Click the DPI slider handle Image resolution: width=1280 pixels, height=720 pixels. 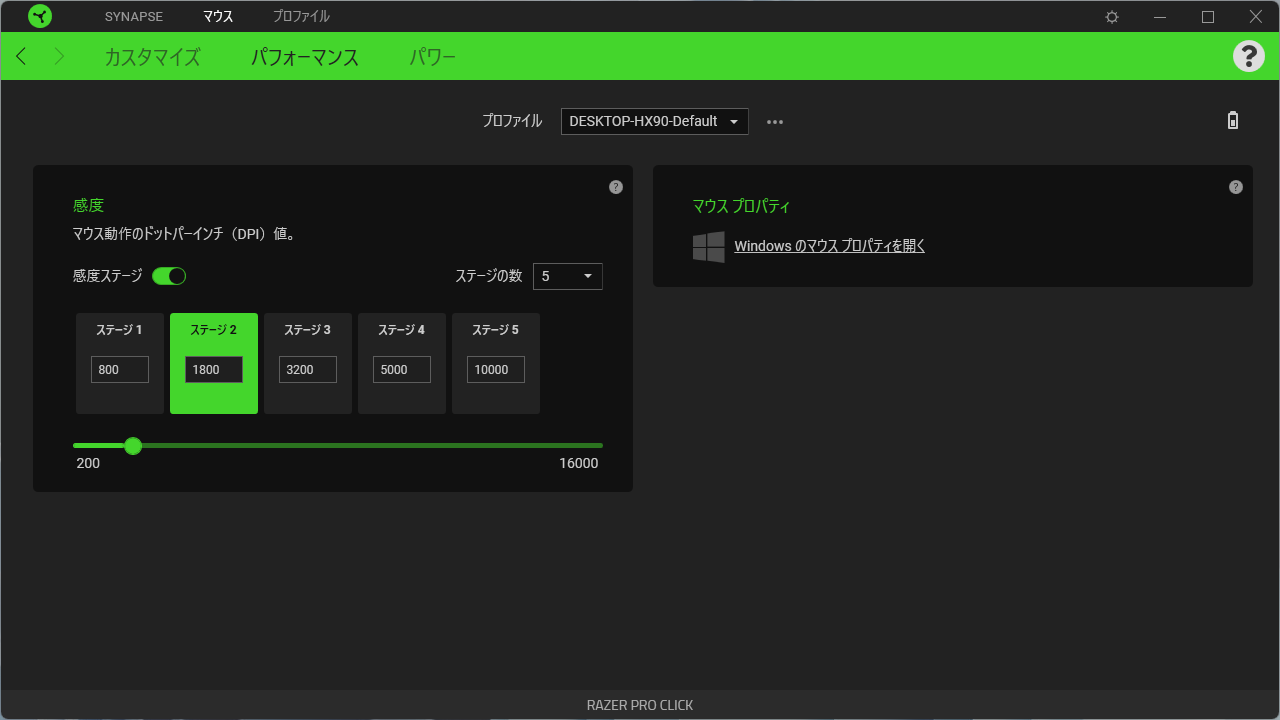click(x=133, y=445)
